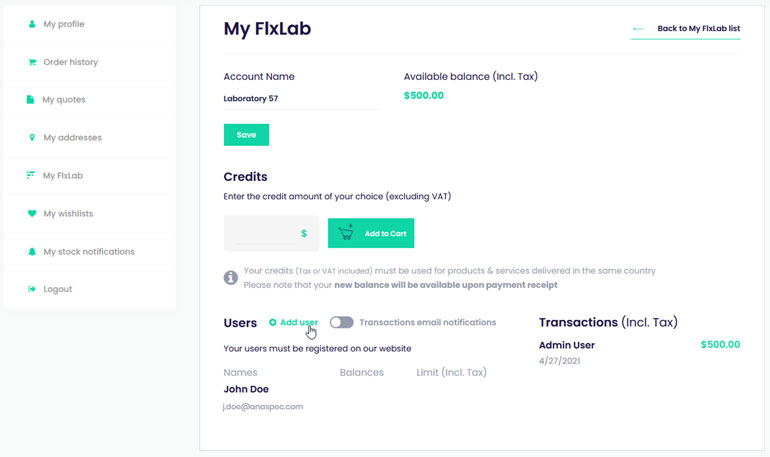Add a new user link
Viewport: 770px width, 457px height.
[x=299, y=323]
